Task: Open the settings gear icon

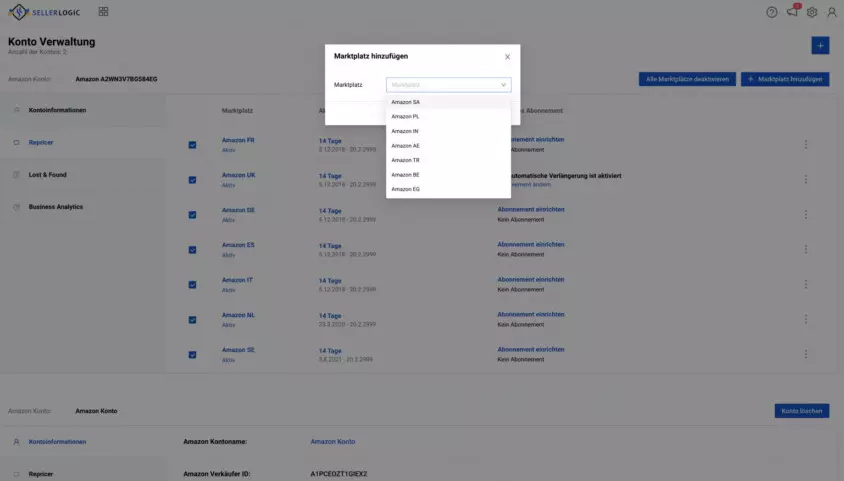Action: pos(812,12)
